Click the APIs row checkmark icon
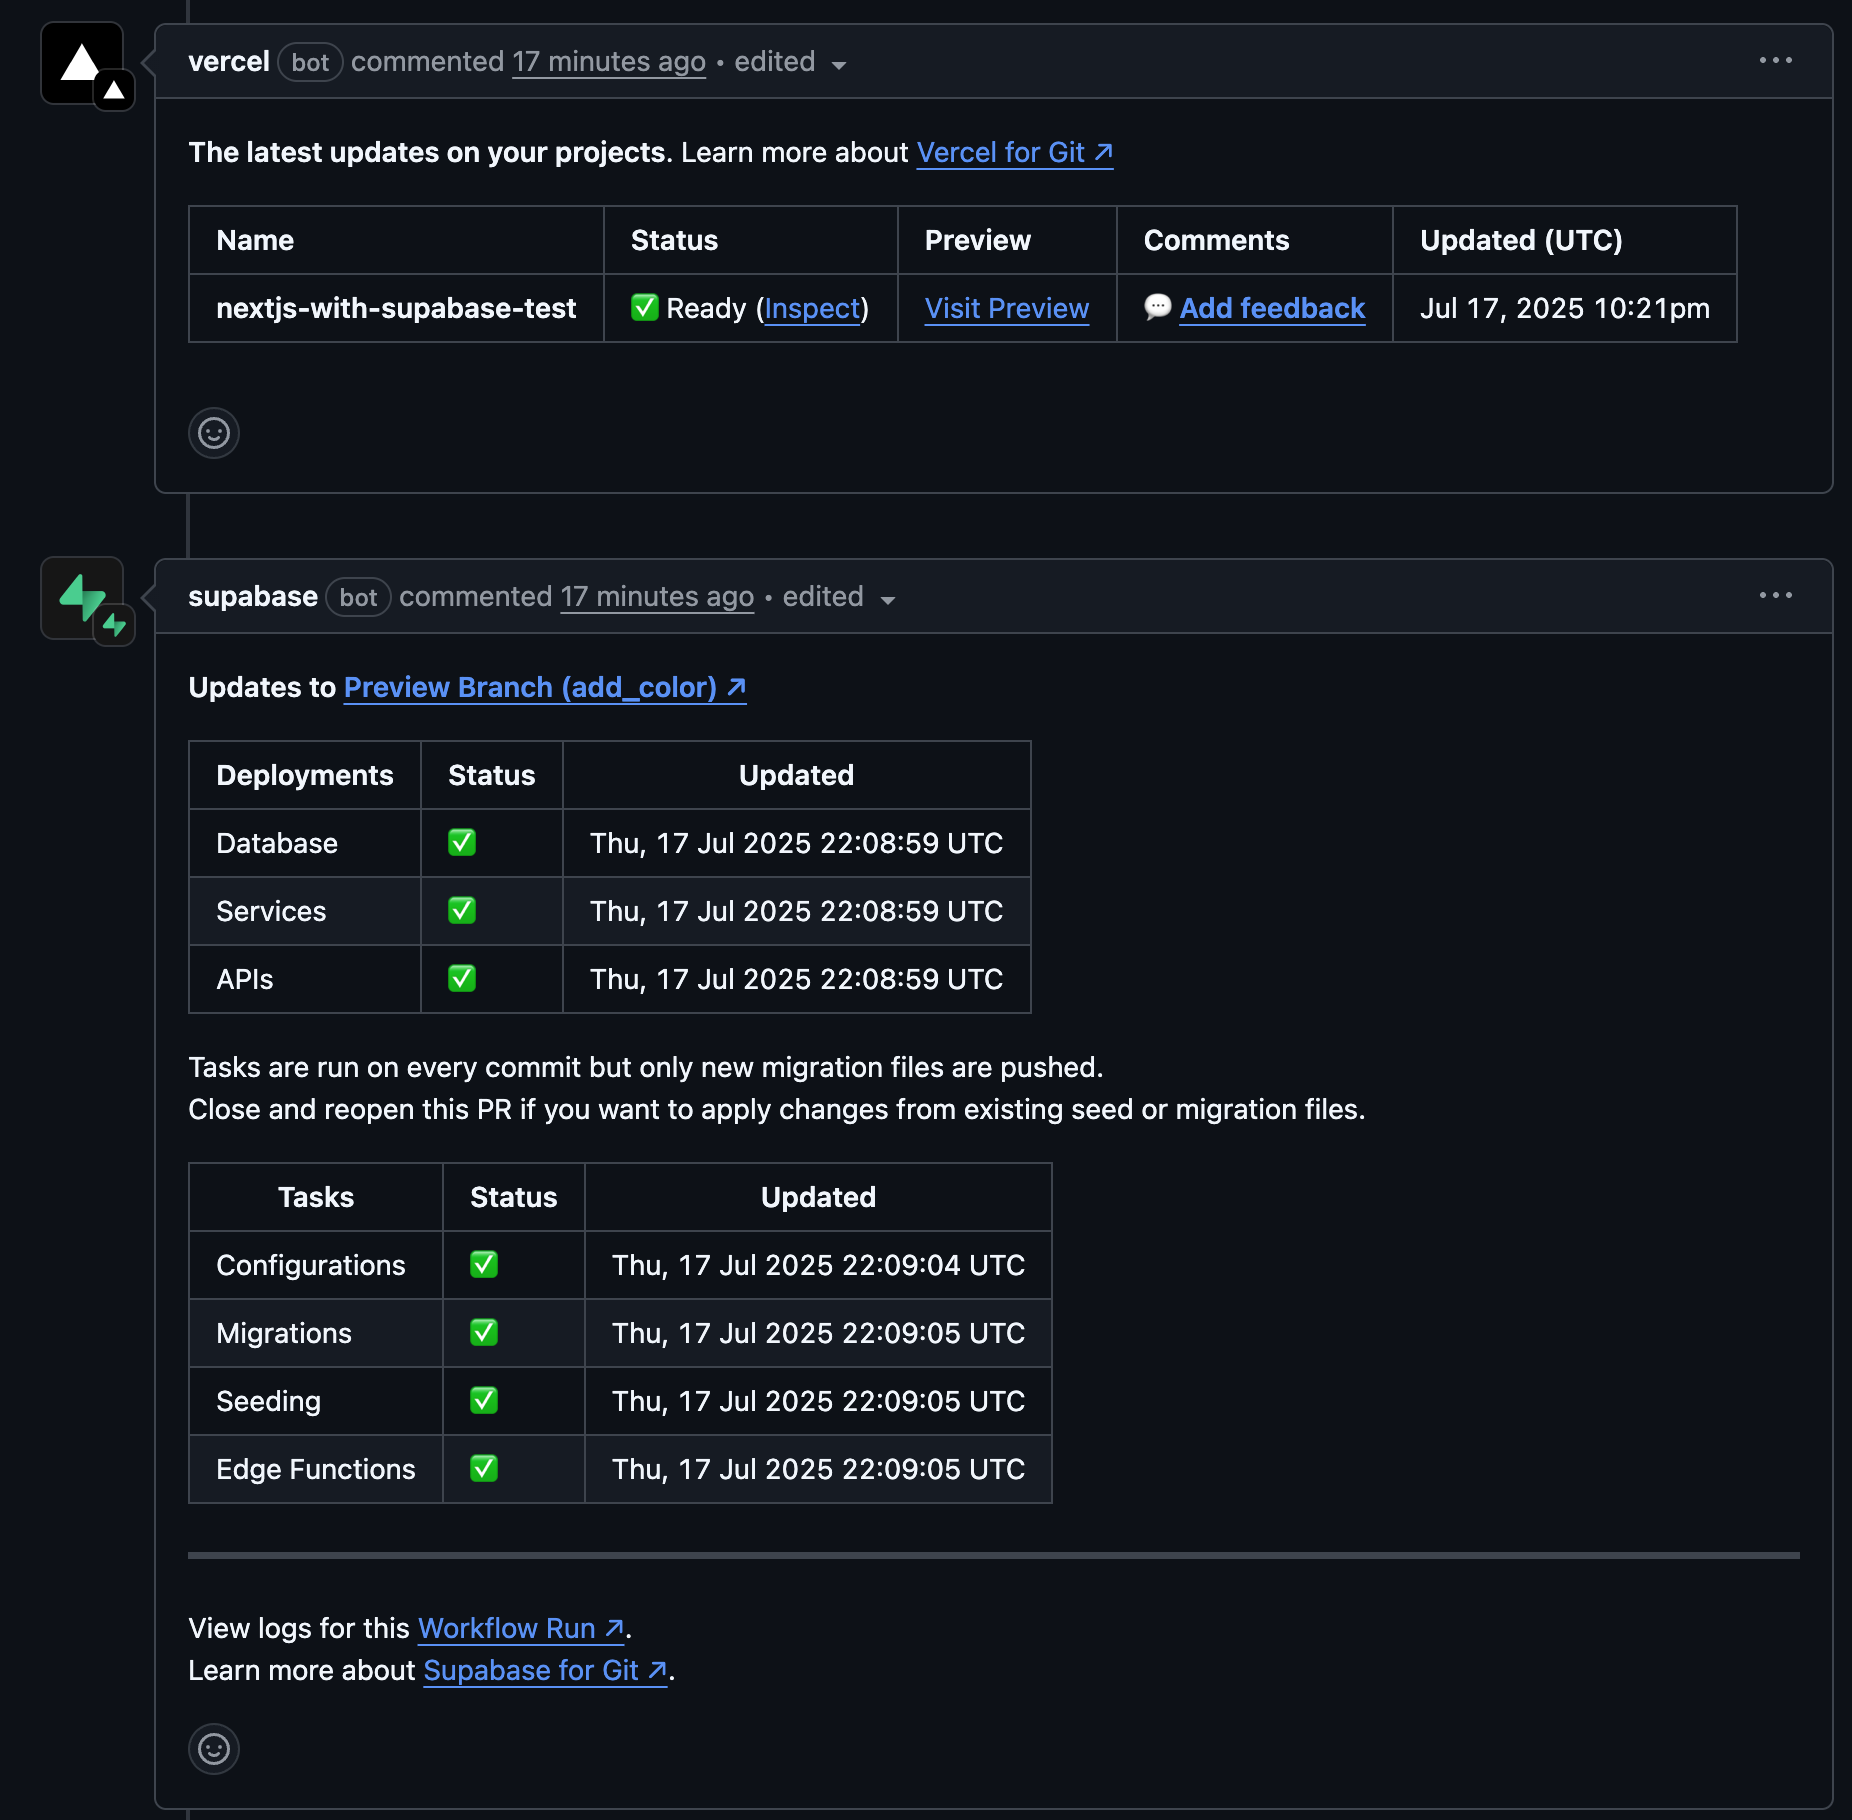Screen dimensions: 1852x1820 (x=462, y=979)
